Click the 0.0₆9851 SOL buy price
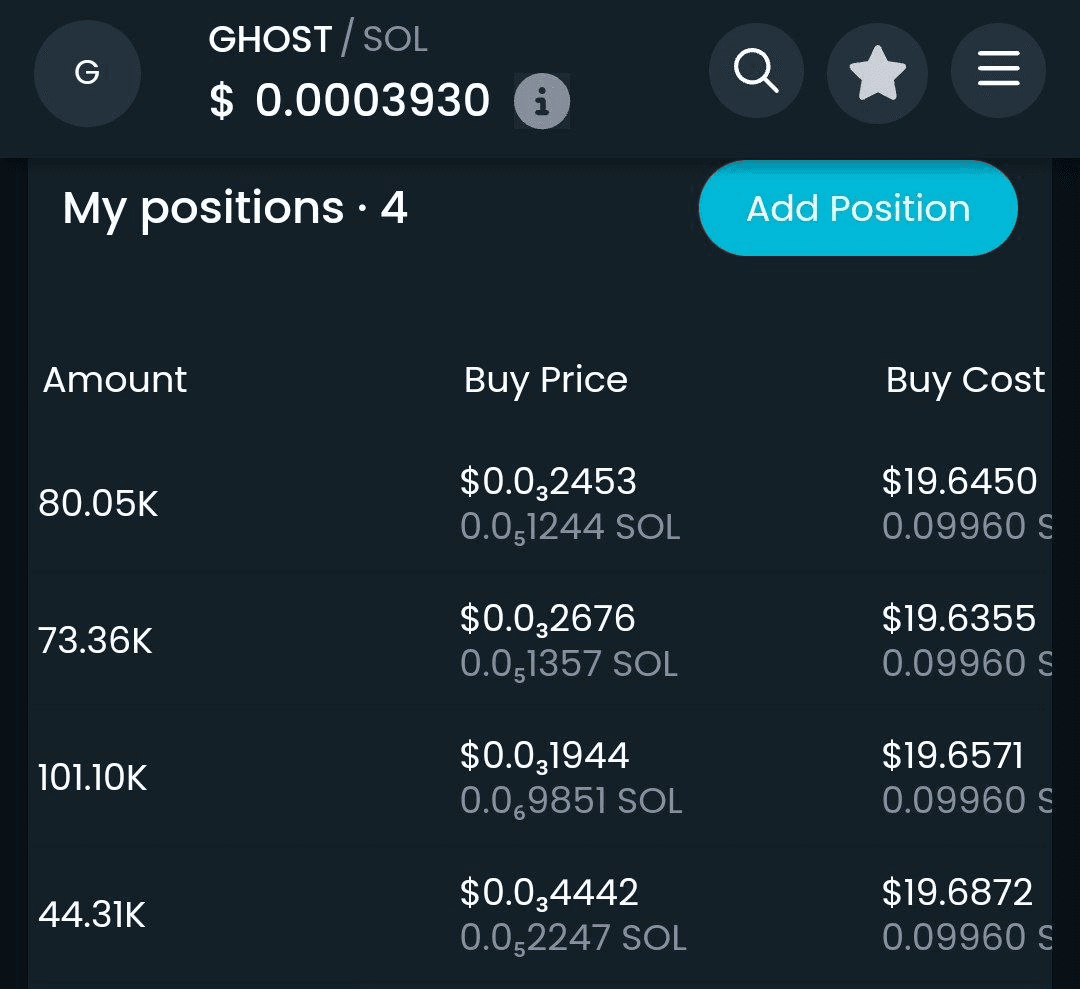 (571, 802)
